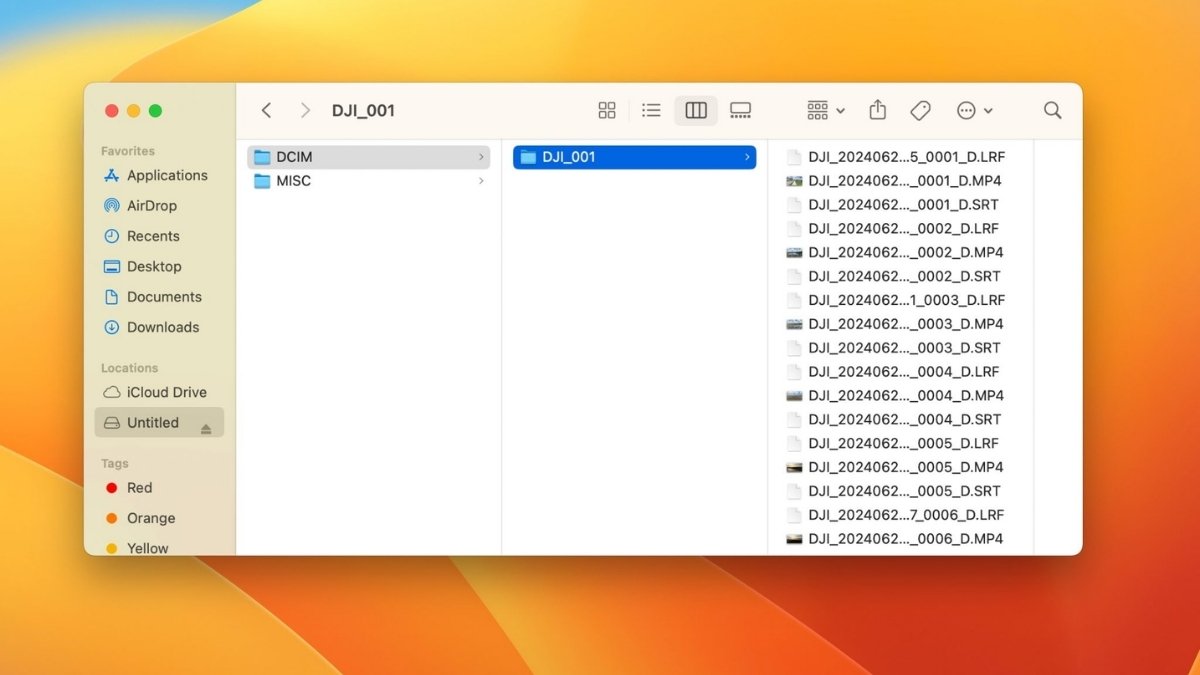Select the DCIM folder

tap(369, 157)
